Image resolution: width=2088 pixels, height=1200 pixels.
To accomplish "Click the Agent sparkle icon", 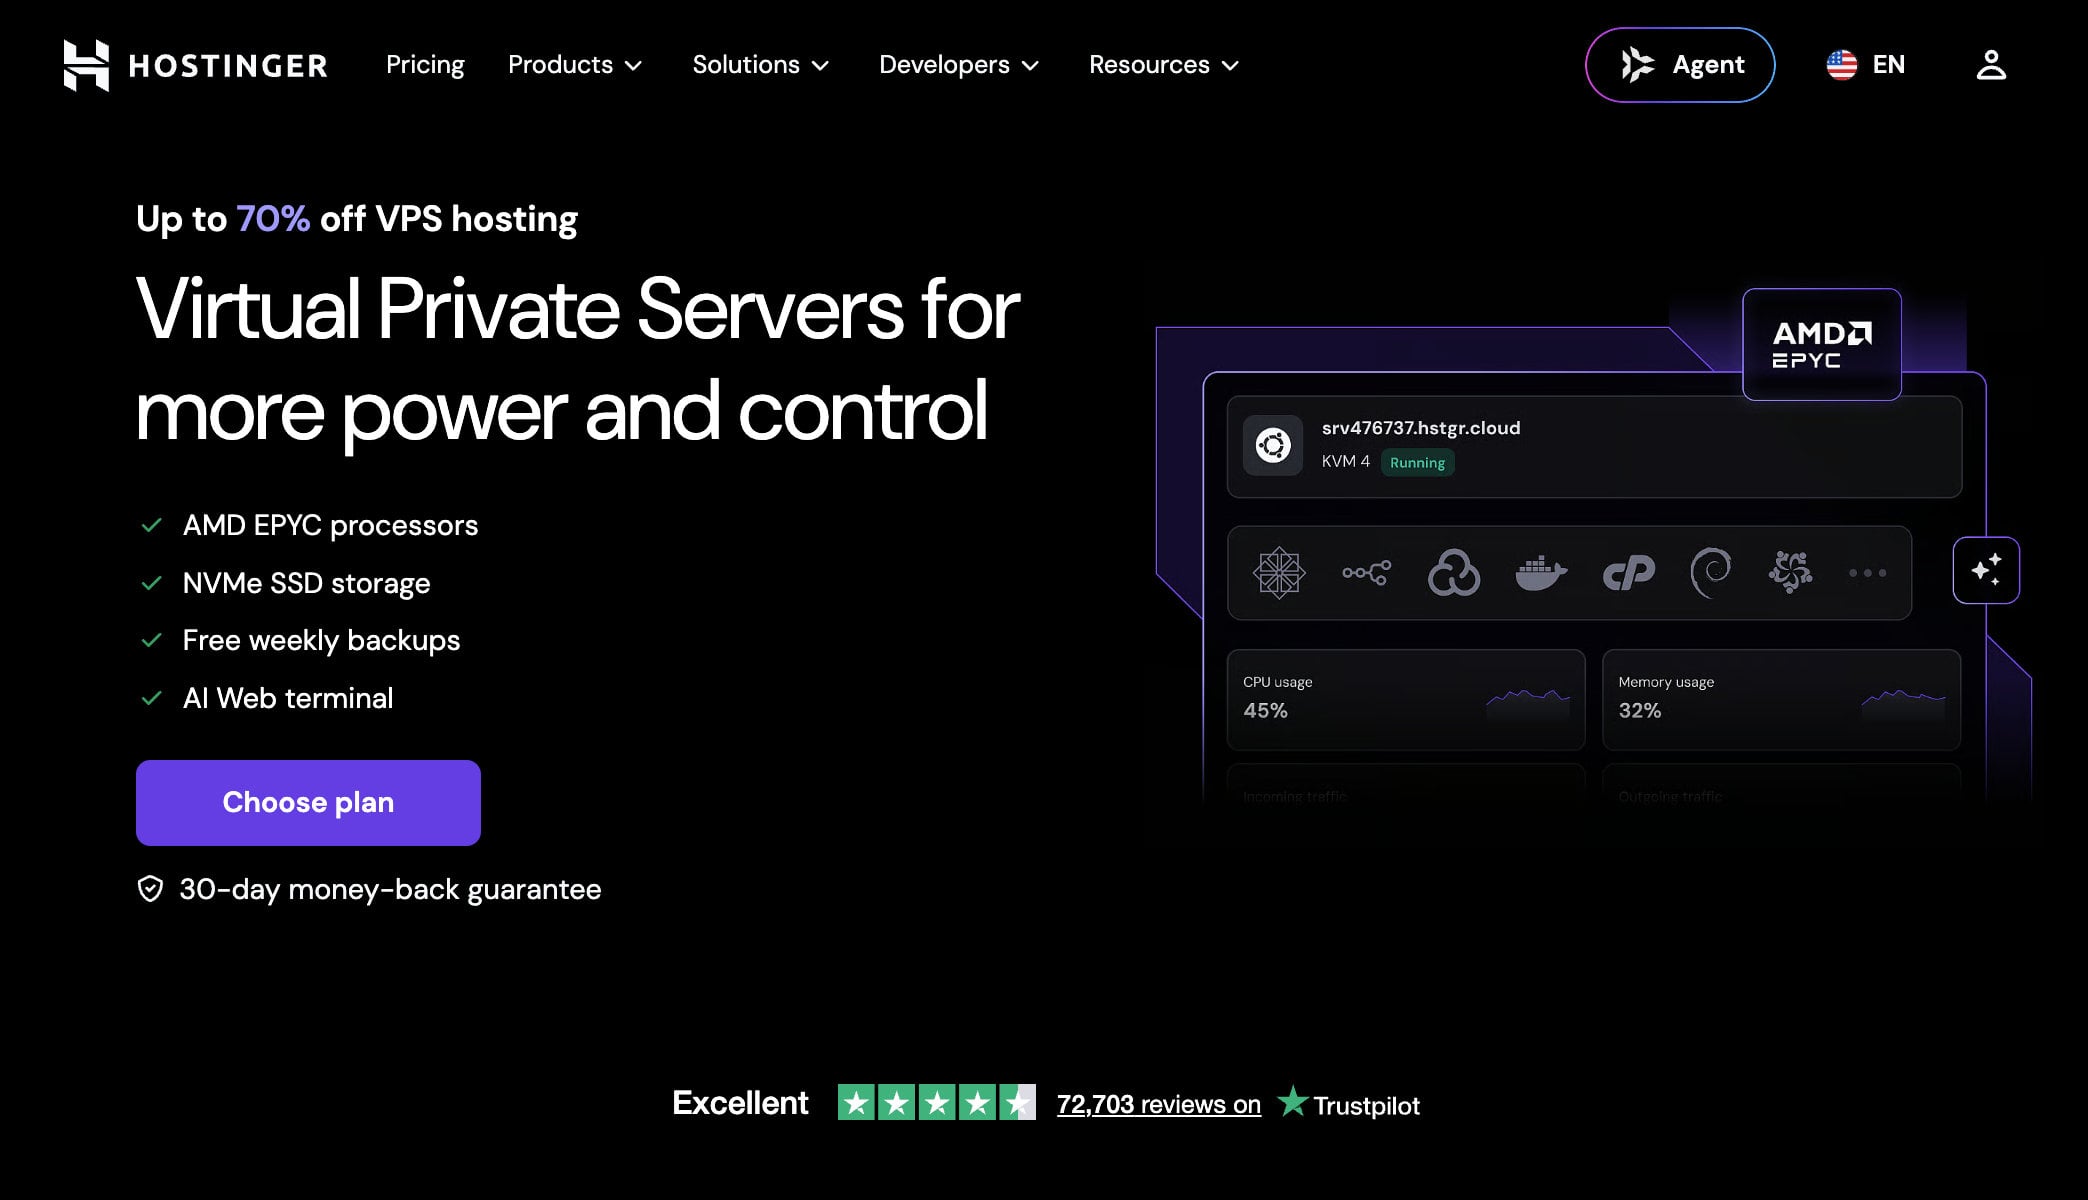I will pyautogui.click(x=1637, y=65).
